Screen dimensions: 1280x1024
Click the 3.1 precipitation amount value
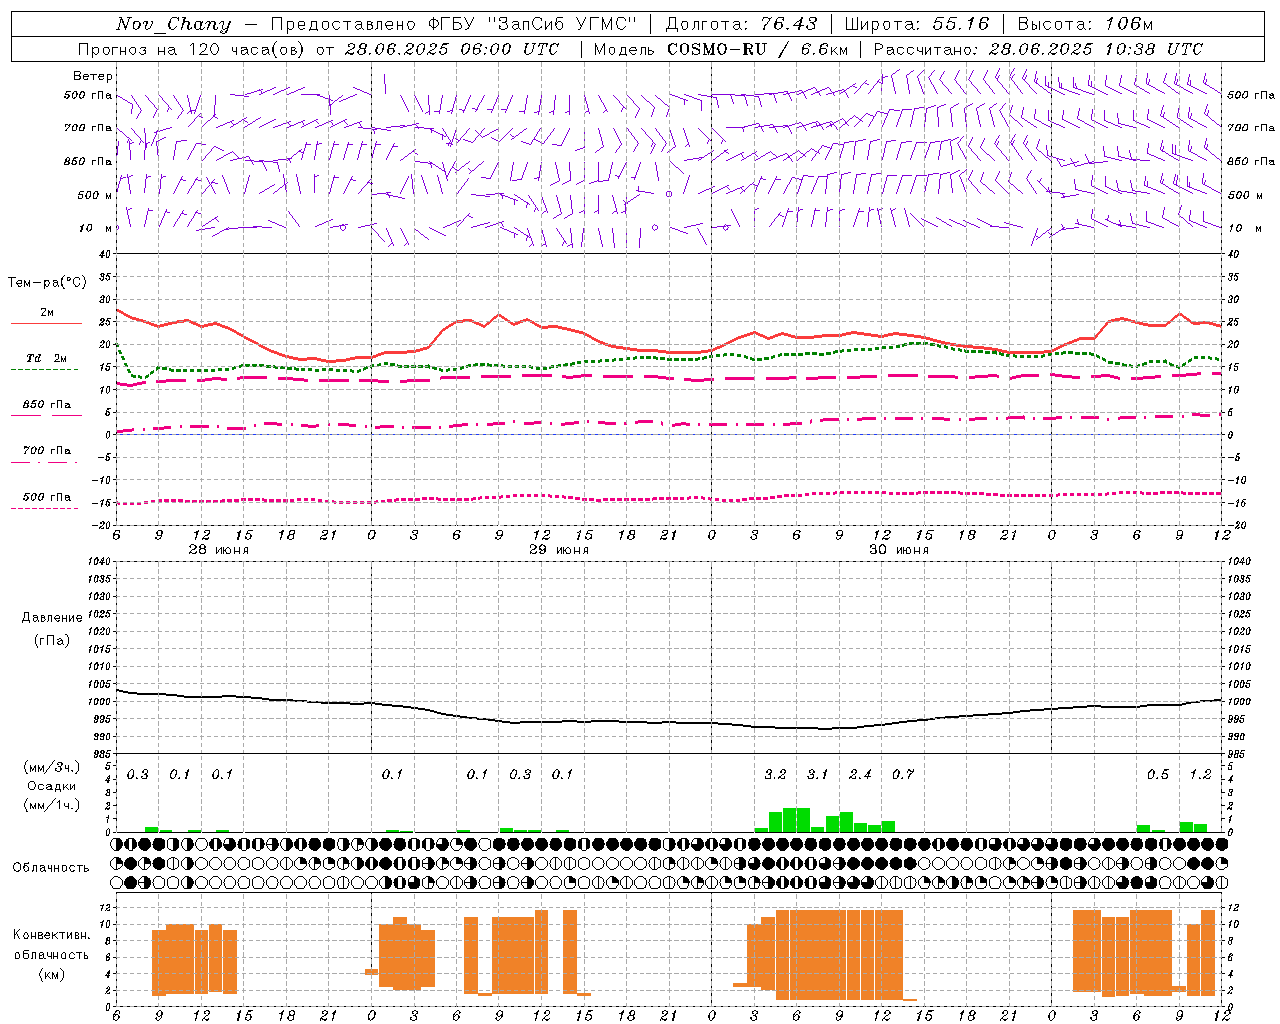point(818,775)
